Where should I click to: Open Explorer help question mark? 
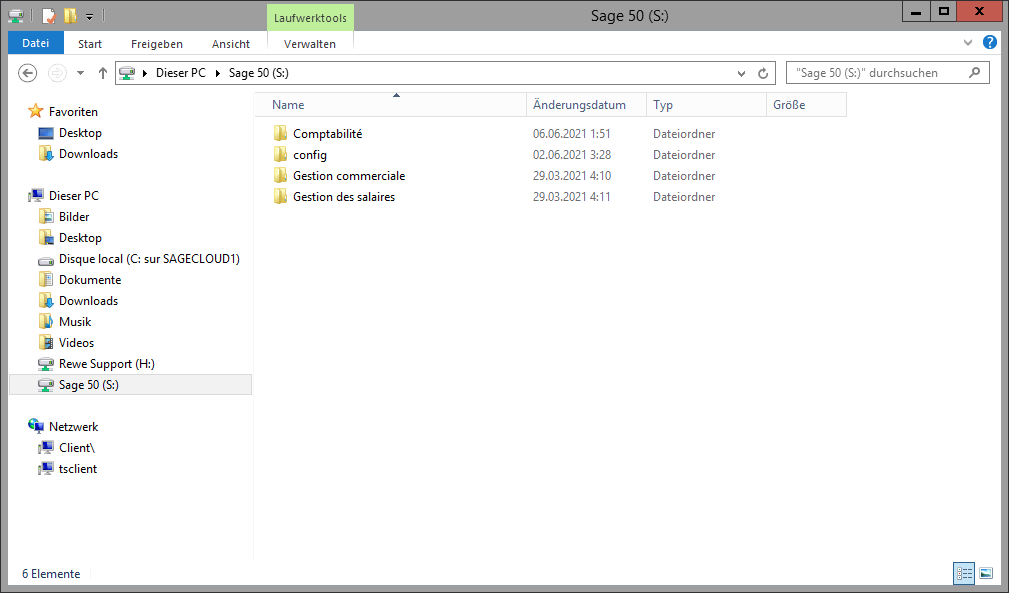[990, 42]
